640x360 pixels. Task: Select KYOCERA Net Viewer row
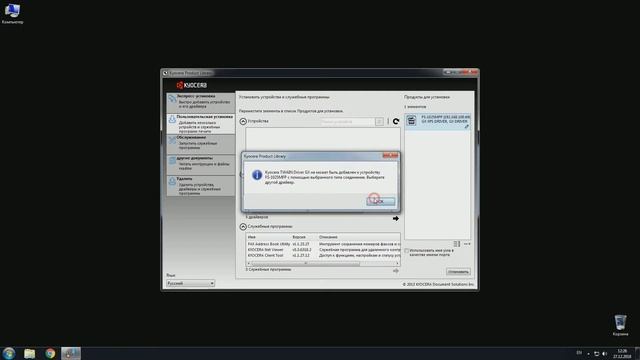[x=323, y=249]
